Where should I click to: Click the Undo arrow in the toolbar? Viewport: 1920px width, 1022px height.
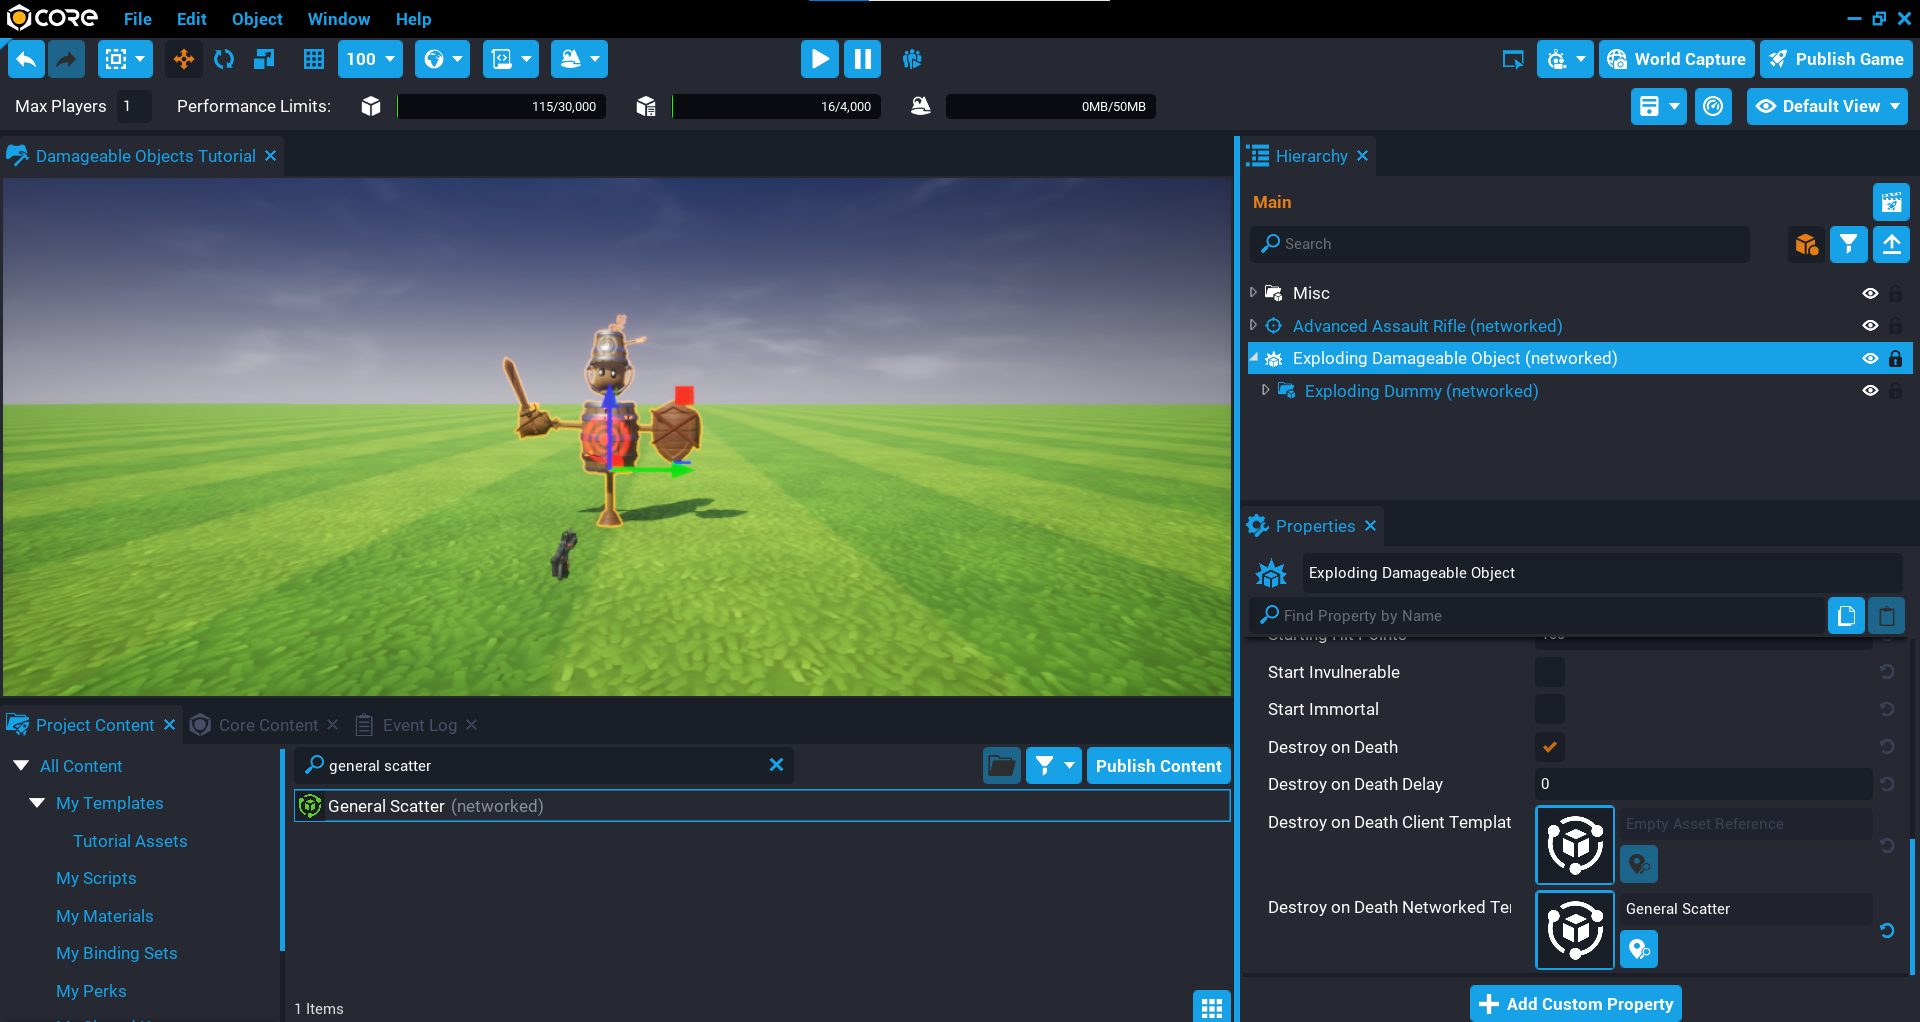[x=27, y=59]
